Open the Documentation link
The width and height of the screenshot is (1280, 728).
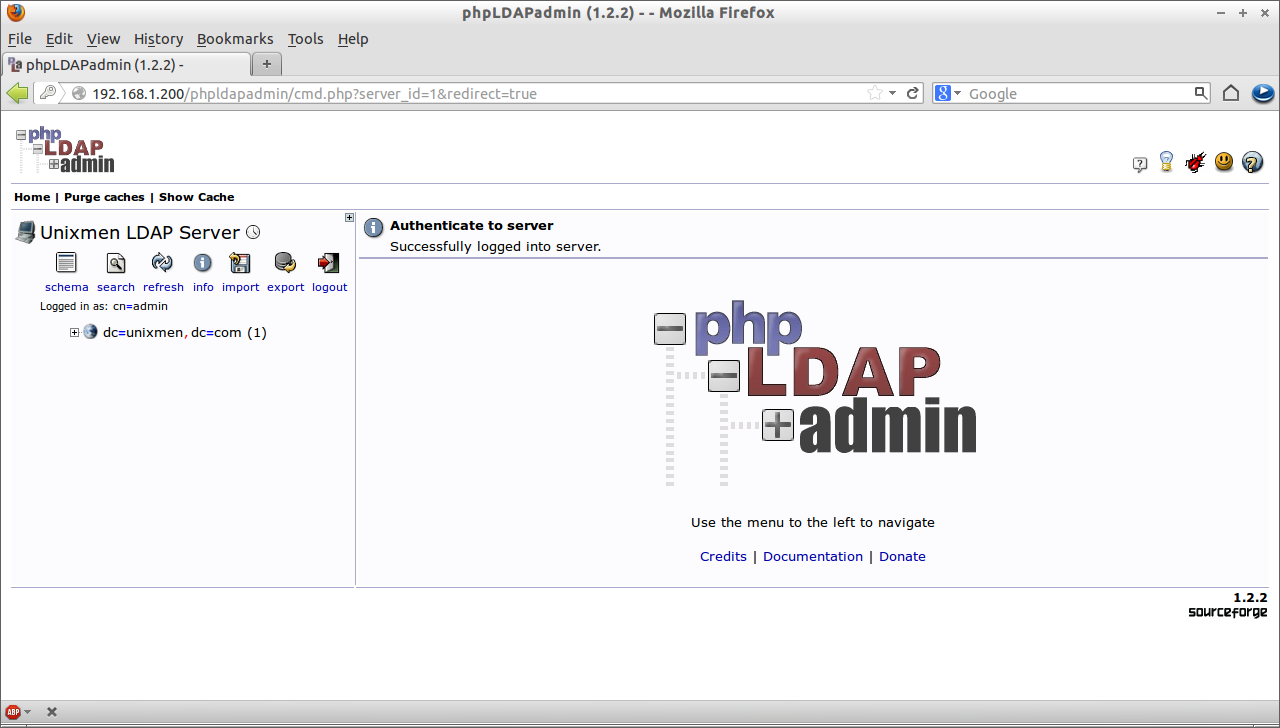[x=813, y=557]
